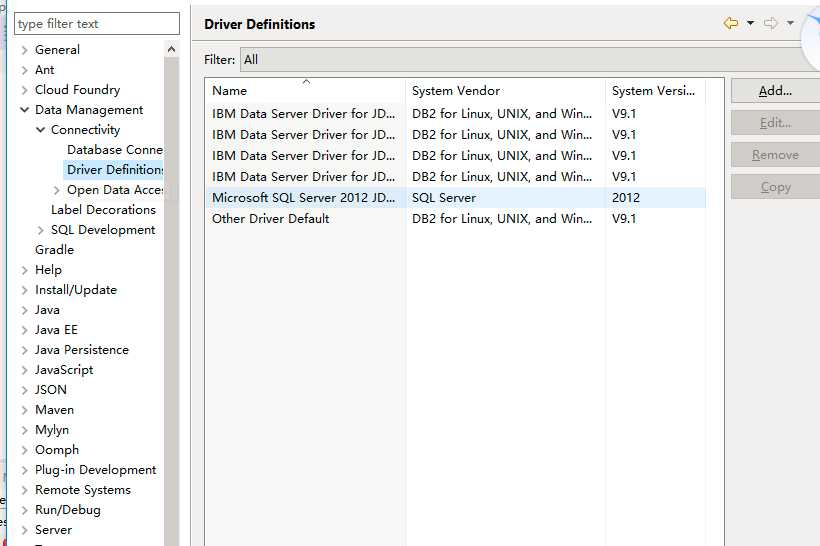Select Label Decorations tree item
820x546 pixels.
click(103, 210)
